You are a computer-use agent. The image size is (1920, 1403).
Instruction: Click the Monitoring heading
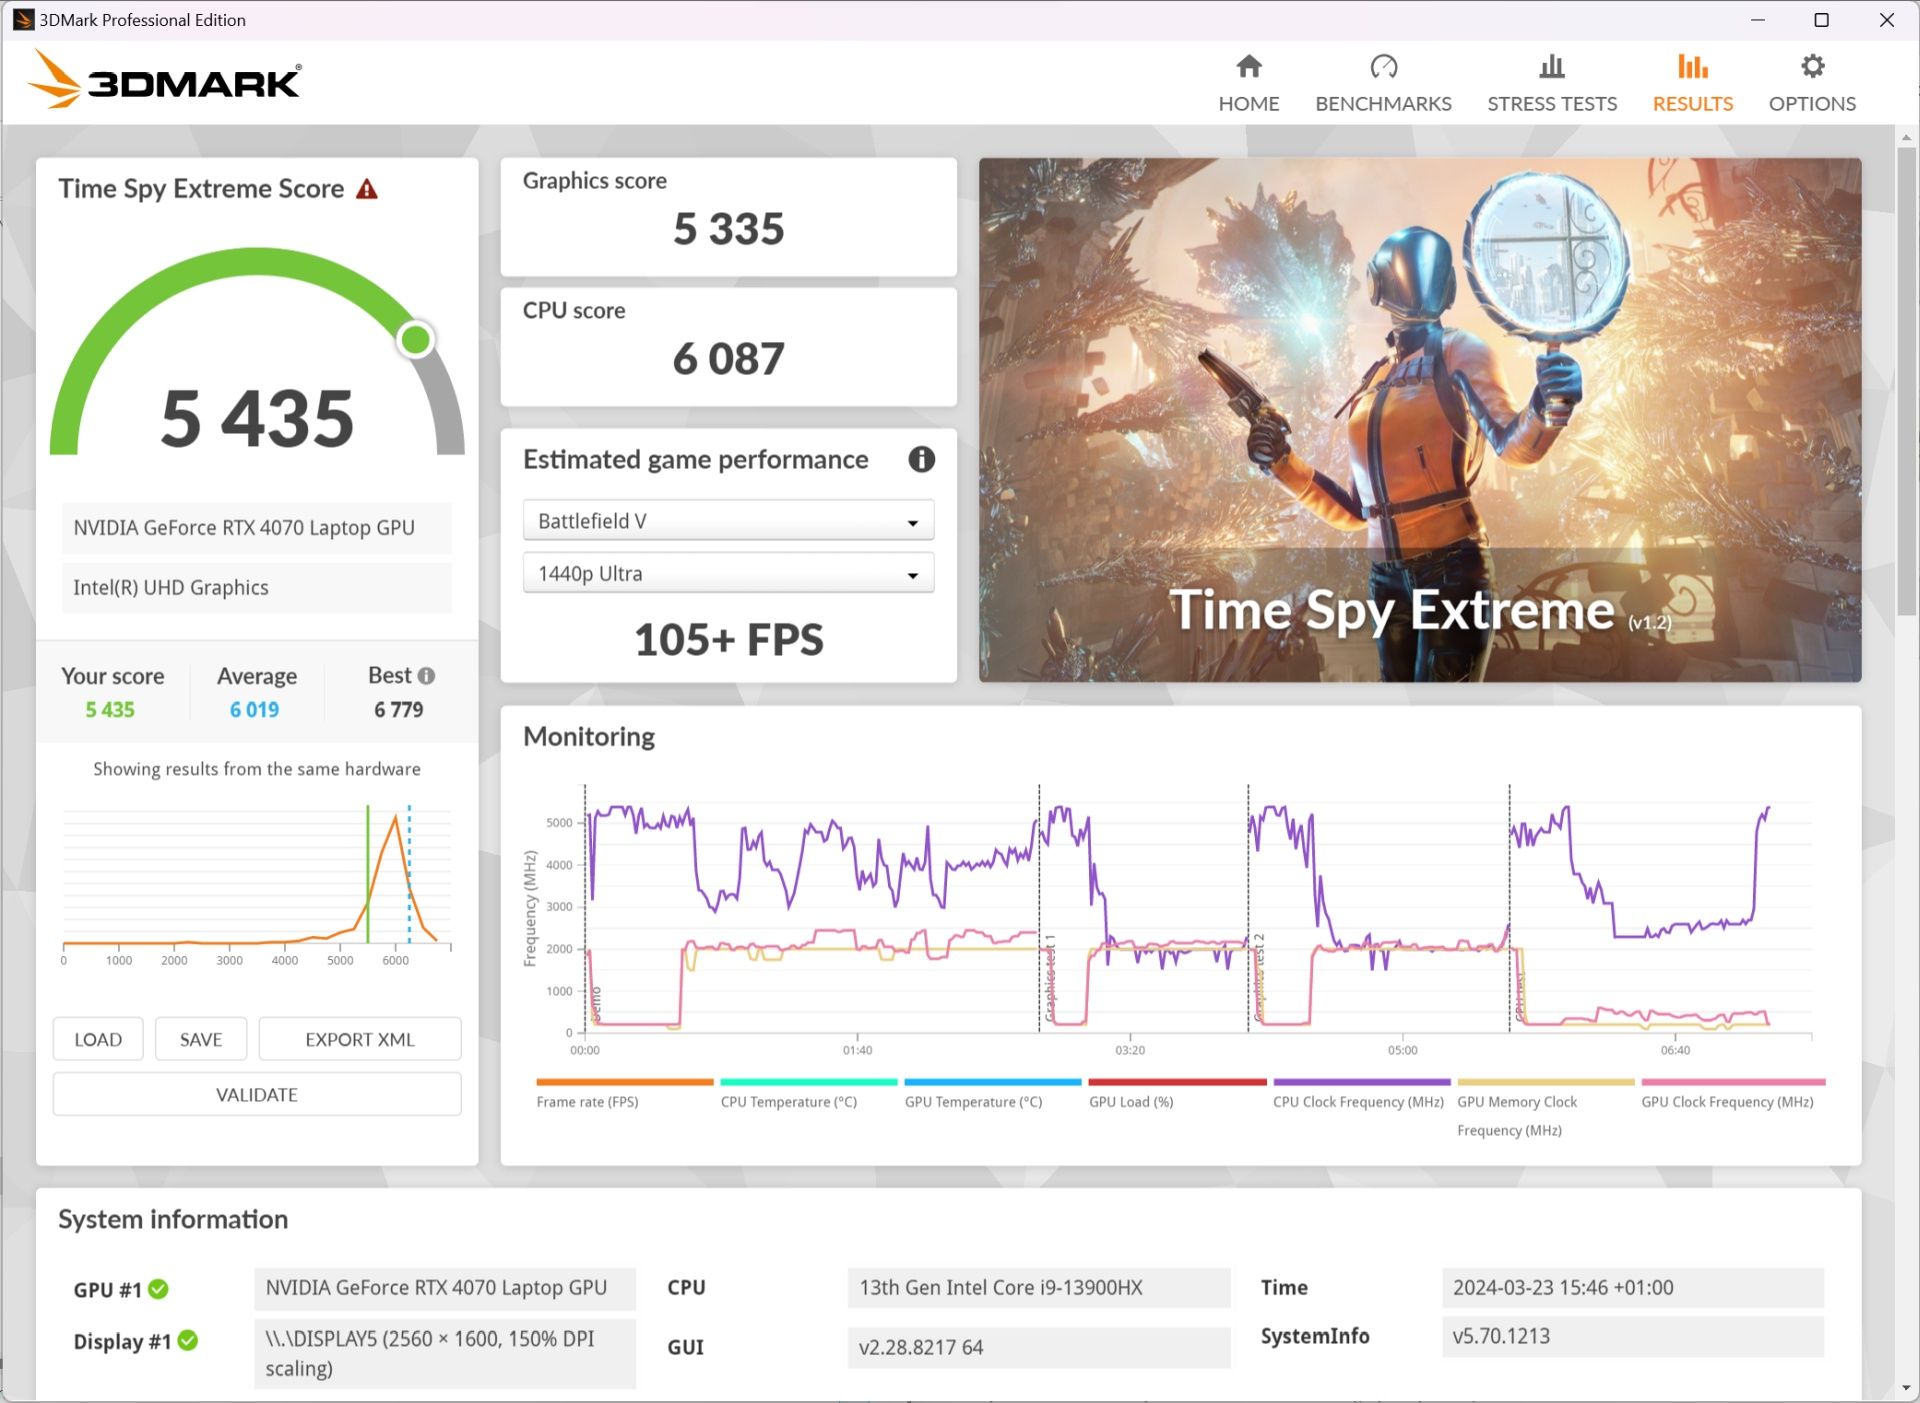point(588,737)
